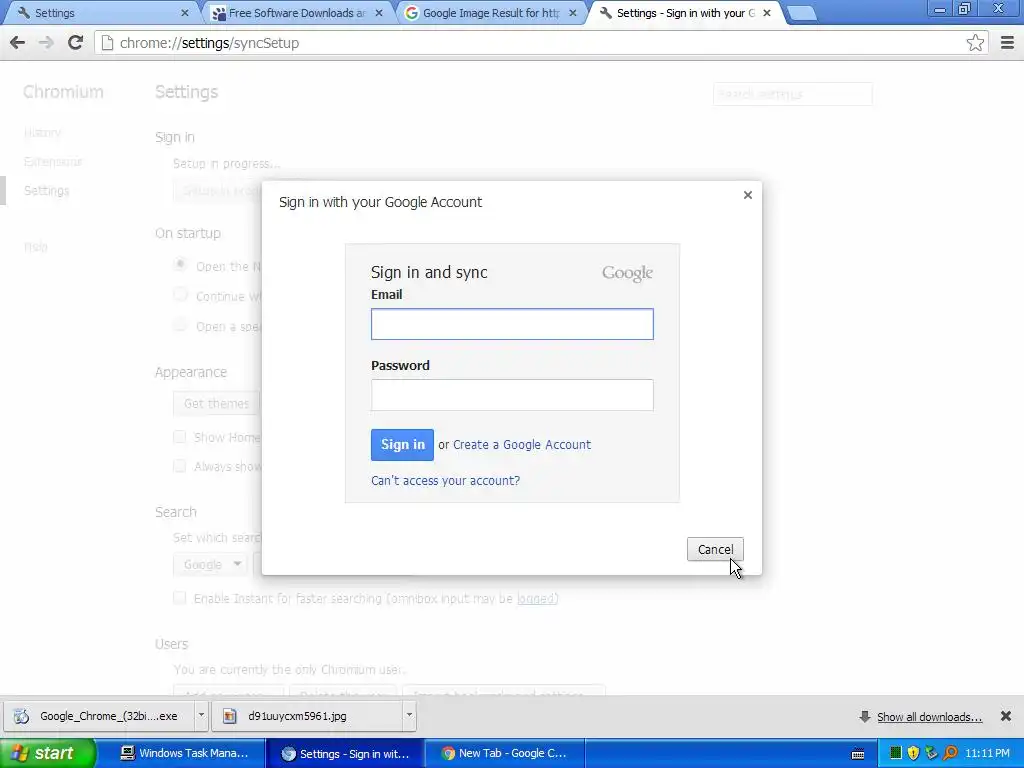Follow the Create a Google Account link
This screenshot has width=1024, height=768.
click(x=522, y=445)
